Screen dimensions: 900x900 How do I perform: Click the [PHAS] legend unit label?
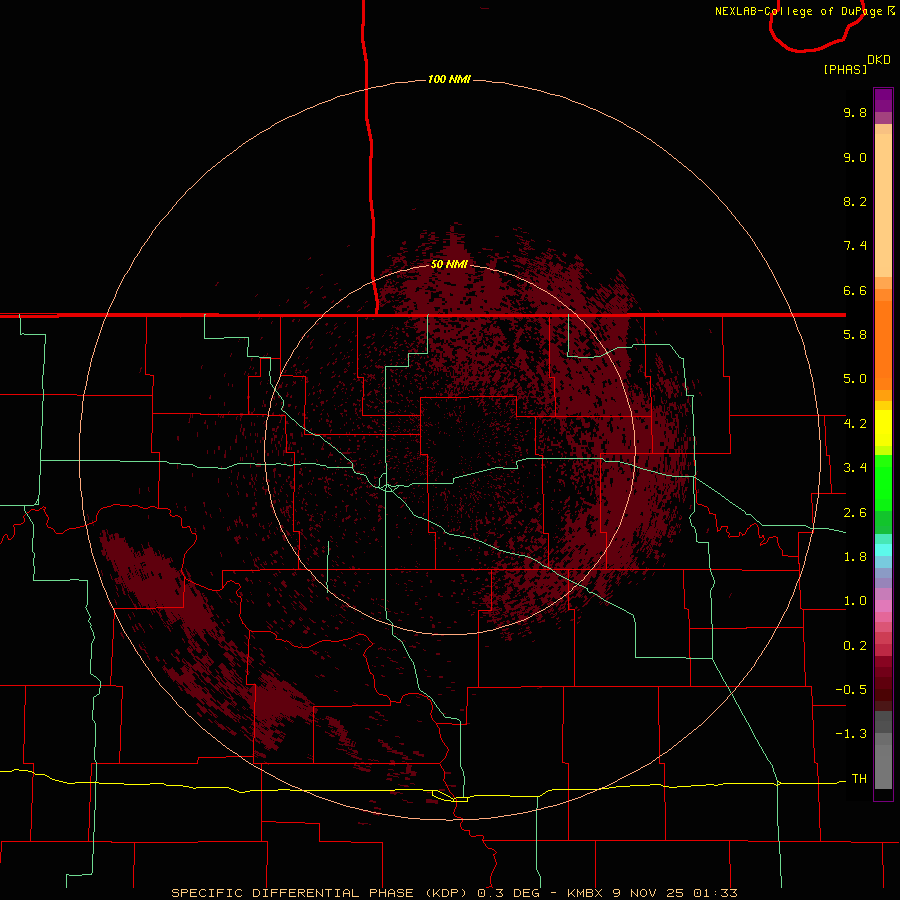click(845, 69)
